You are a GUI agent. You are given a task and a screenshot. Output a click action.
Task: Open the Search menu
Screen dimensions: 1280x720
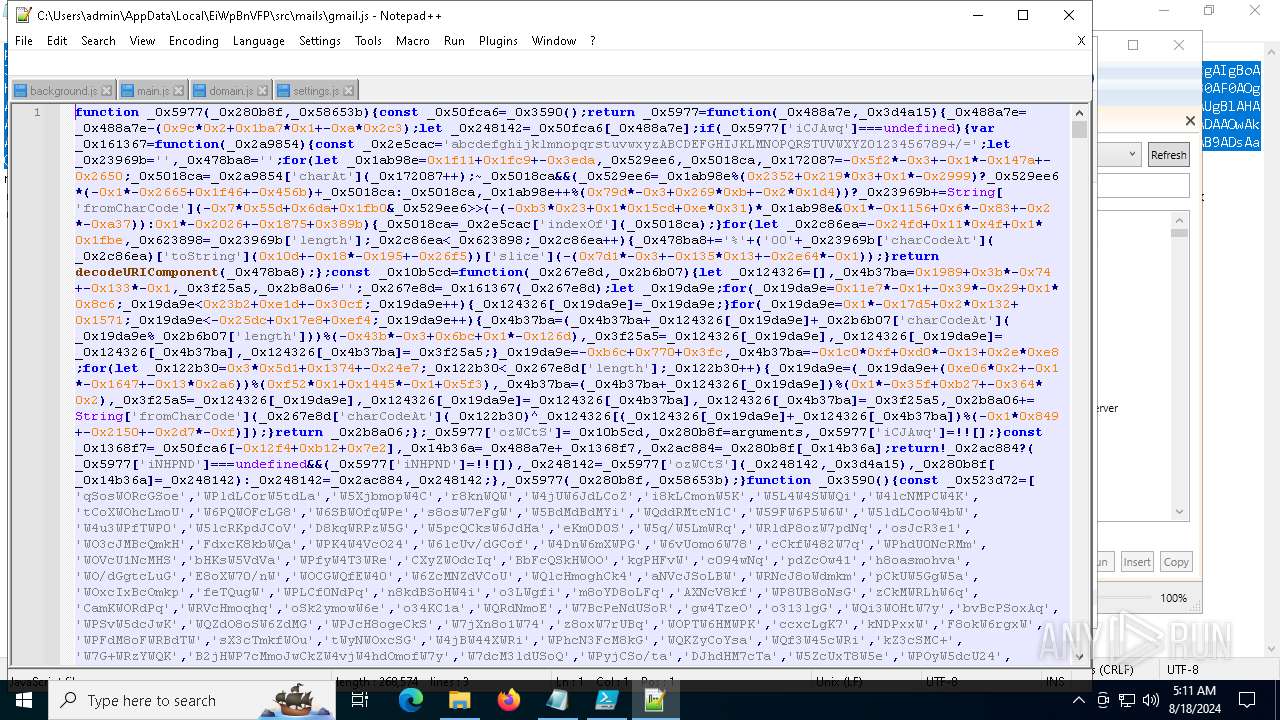(x=98, y=41)
